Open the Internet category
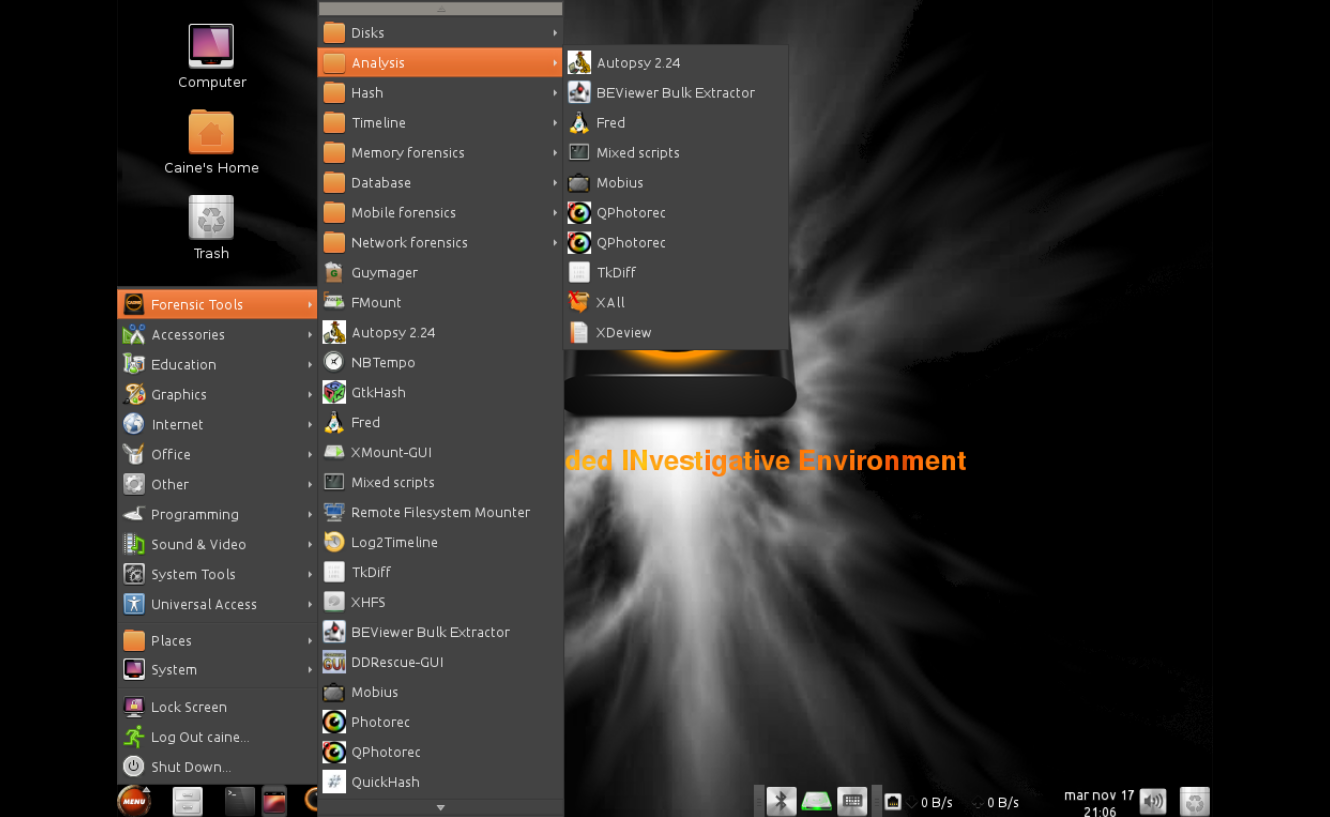Image resolution: width=1330 pixels, height=817 pixels. tap(217, 424)
